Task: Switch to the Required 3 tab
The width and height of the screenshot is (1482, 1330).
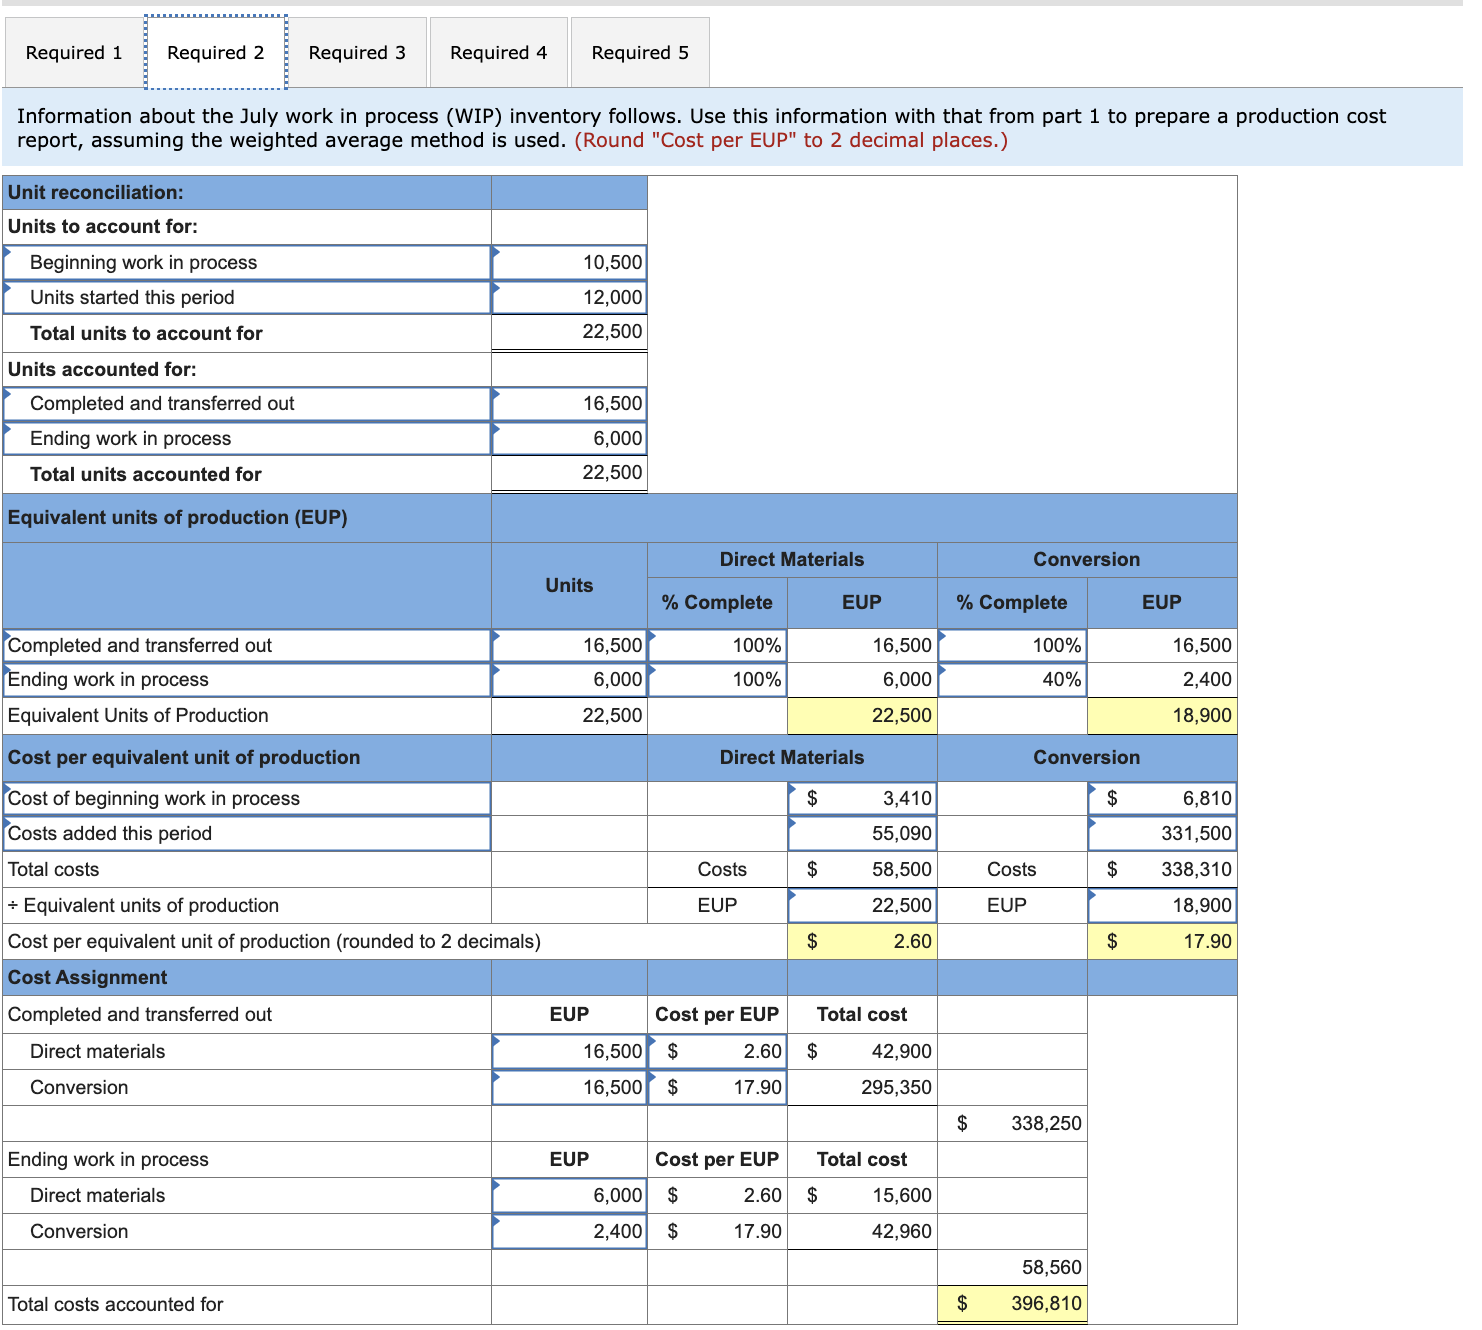Action: tap(357, 52)
